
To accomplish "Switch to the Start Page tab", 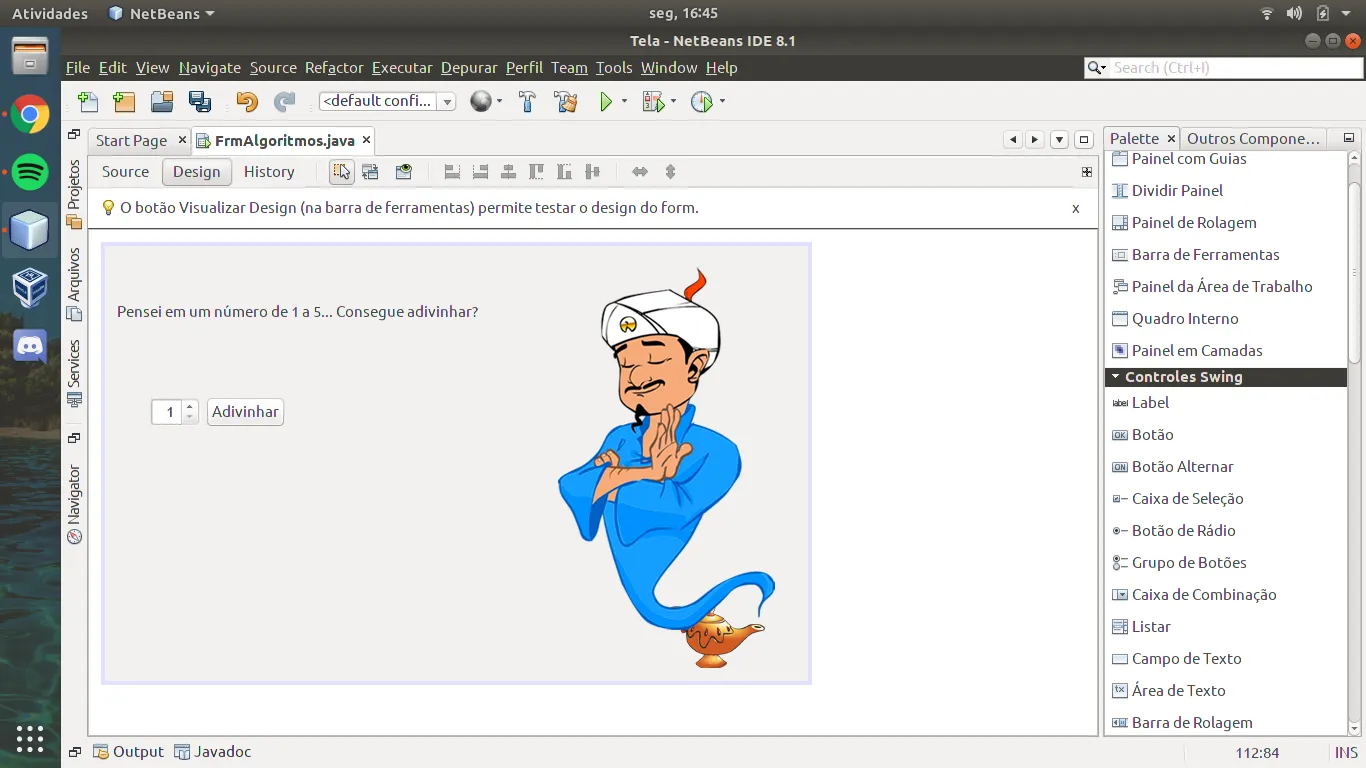I will 131,141.
